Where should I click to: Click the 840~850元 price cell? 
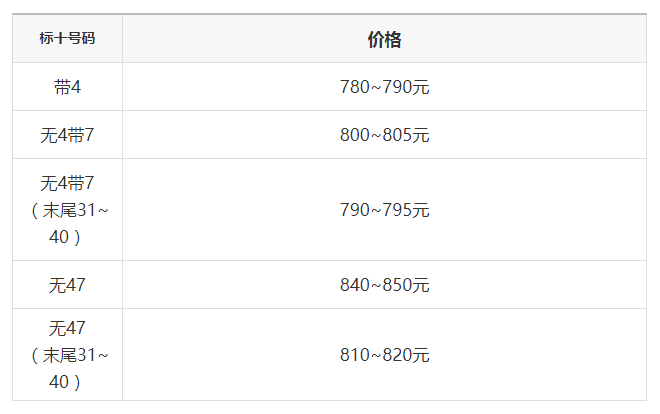(384, 285)
